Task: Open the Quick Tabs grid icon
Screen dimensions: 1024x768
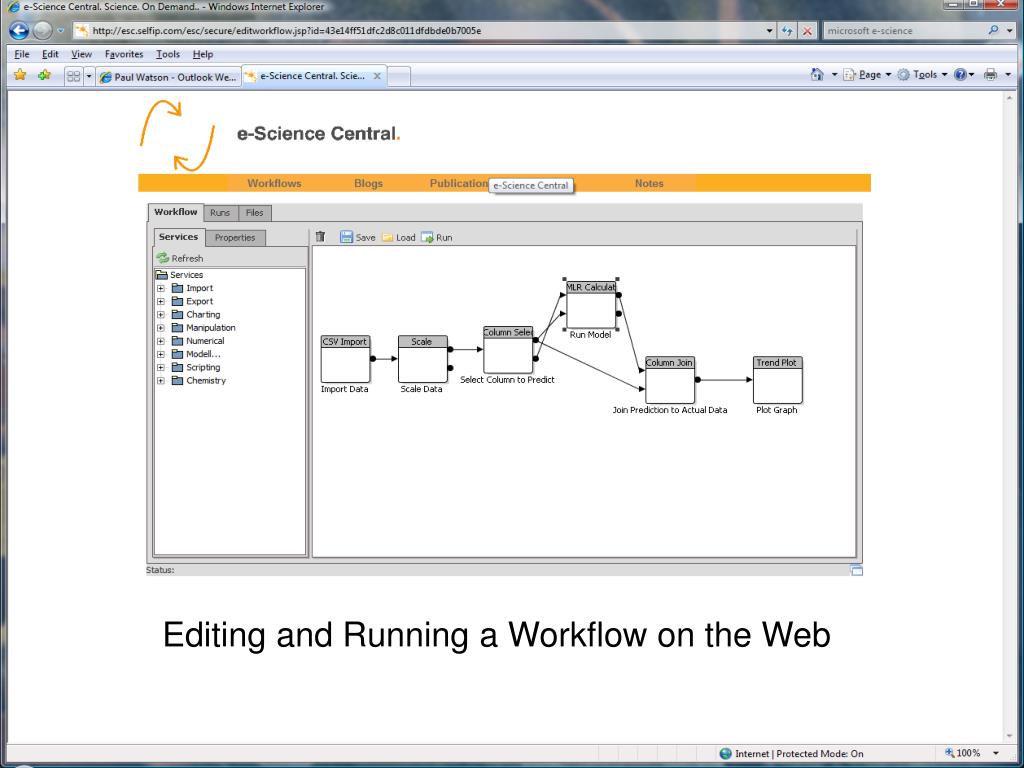Action: pos(73,76)
